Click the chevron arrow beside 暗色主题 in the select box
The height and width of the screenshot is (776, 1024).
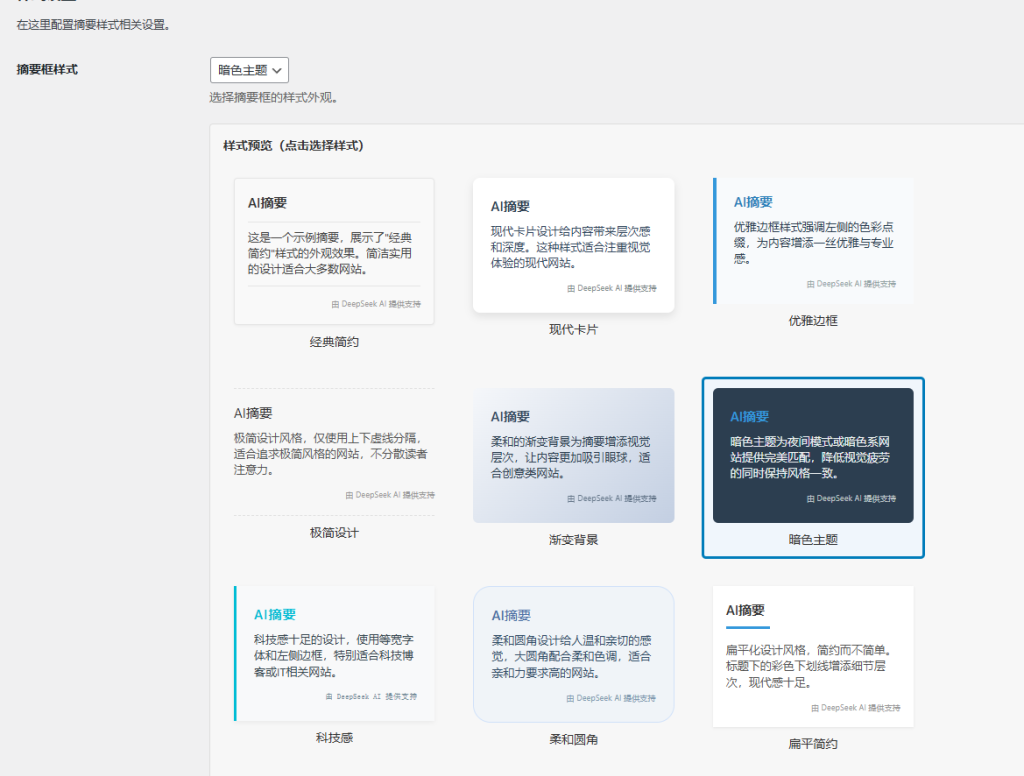click(x=277, y=70)
